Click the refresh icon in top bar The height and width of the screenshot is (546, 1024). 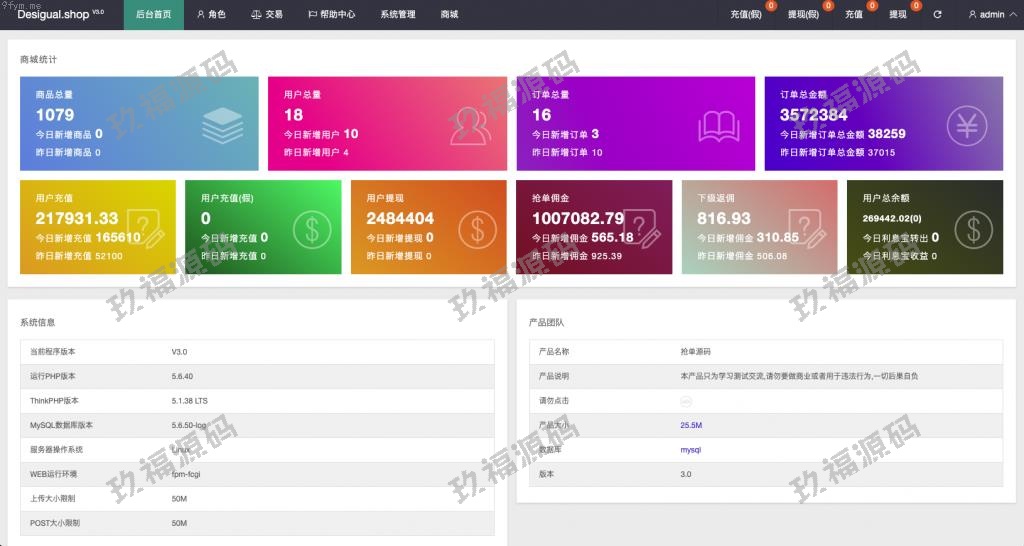(937, 15)
